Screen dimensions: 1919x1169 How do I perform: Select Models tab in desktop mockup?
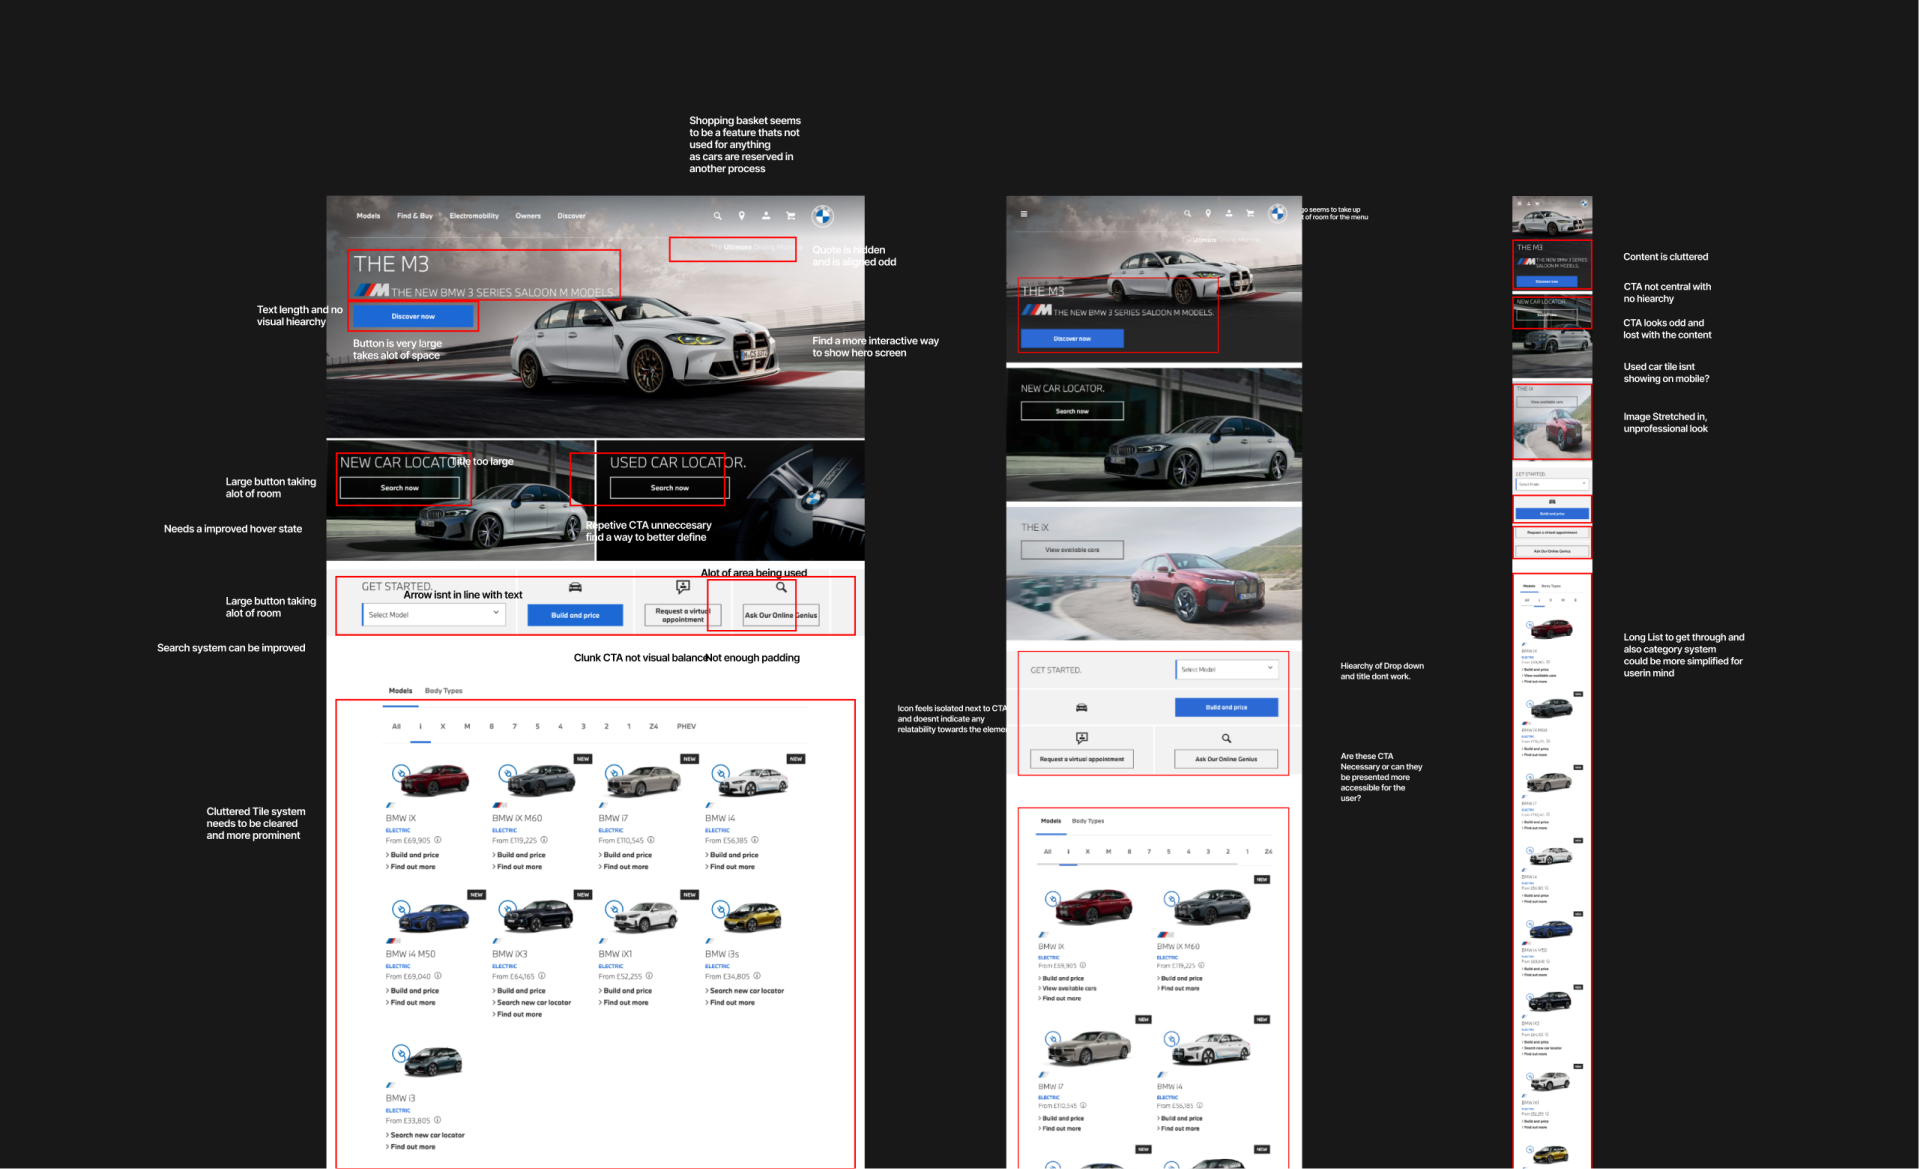pos(400,691)
